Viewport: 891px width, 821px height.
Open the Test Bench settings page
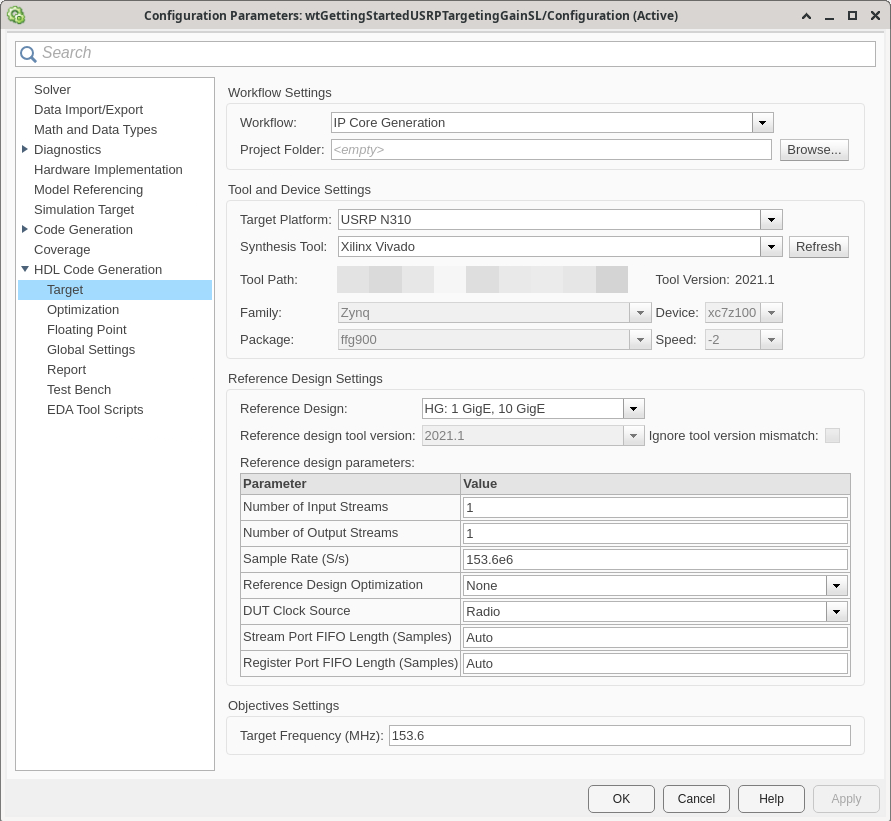pyautogui.click(x=79, y=389)
